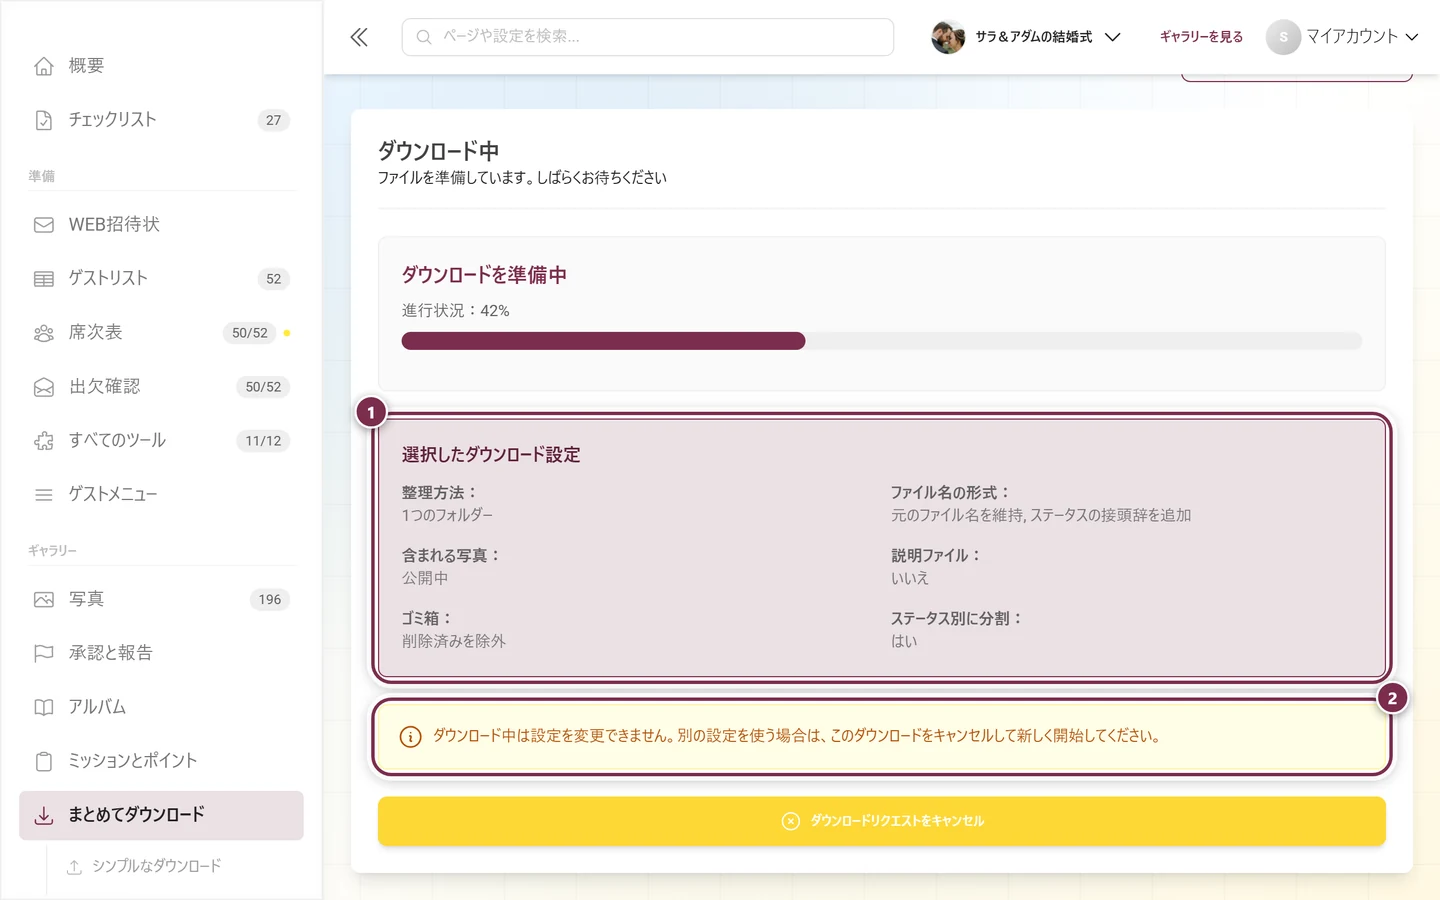The height and width of the screenshot is (900, 1440).
Task: Click the 進行状況：42% text
Action: 456,311
